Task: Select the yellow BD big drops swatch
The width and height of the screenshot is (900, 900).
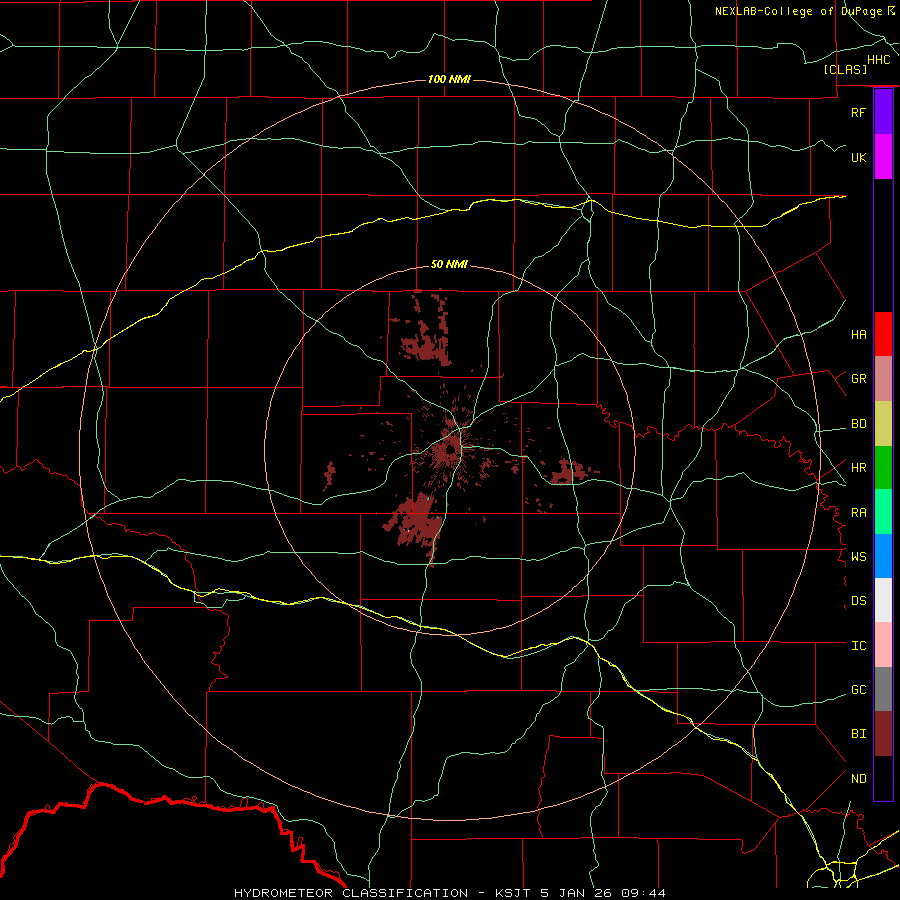Action: tap(883, 424)
